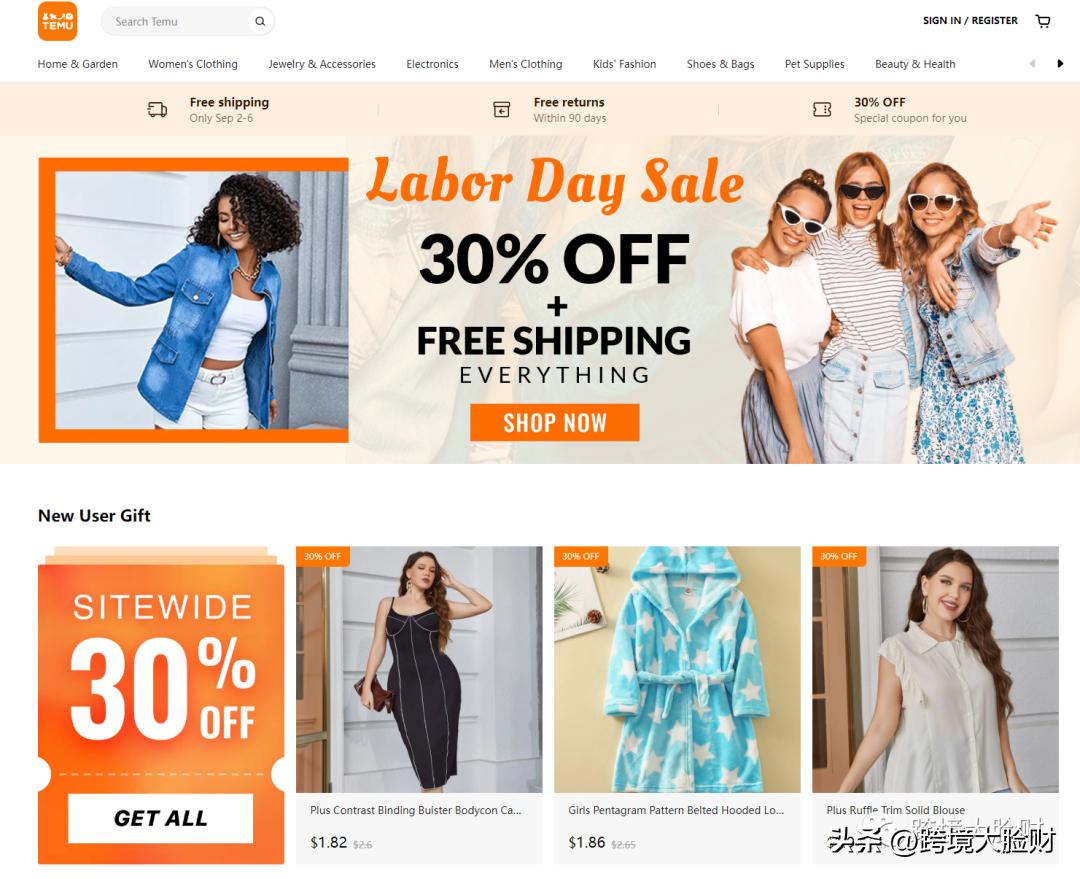
Task: Select the Pet Supplies category
Action: (814, 64)
